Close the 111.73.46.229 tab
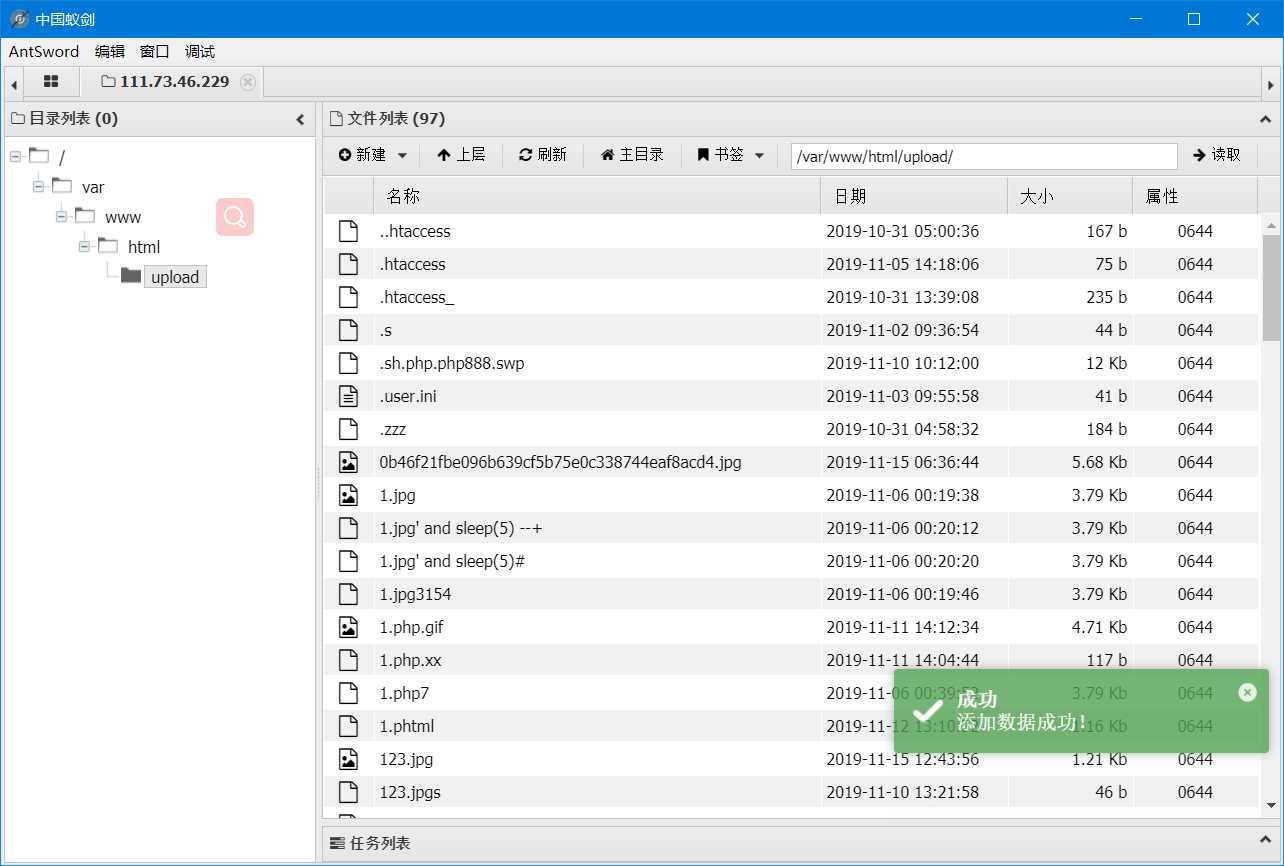The height and width of the screenshot is (866, 1284). [x=248, y=82]
